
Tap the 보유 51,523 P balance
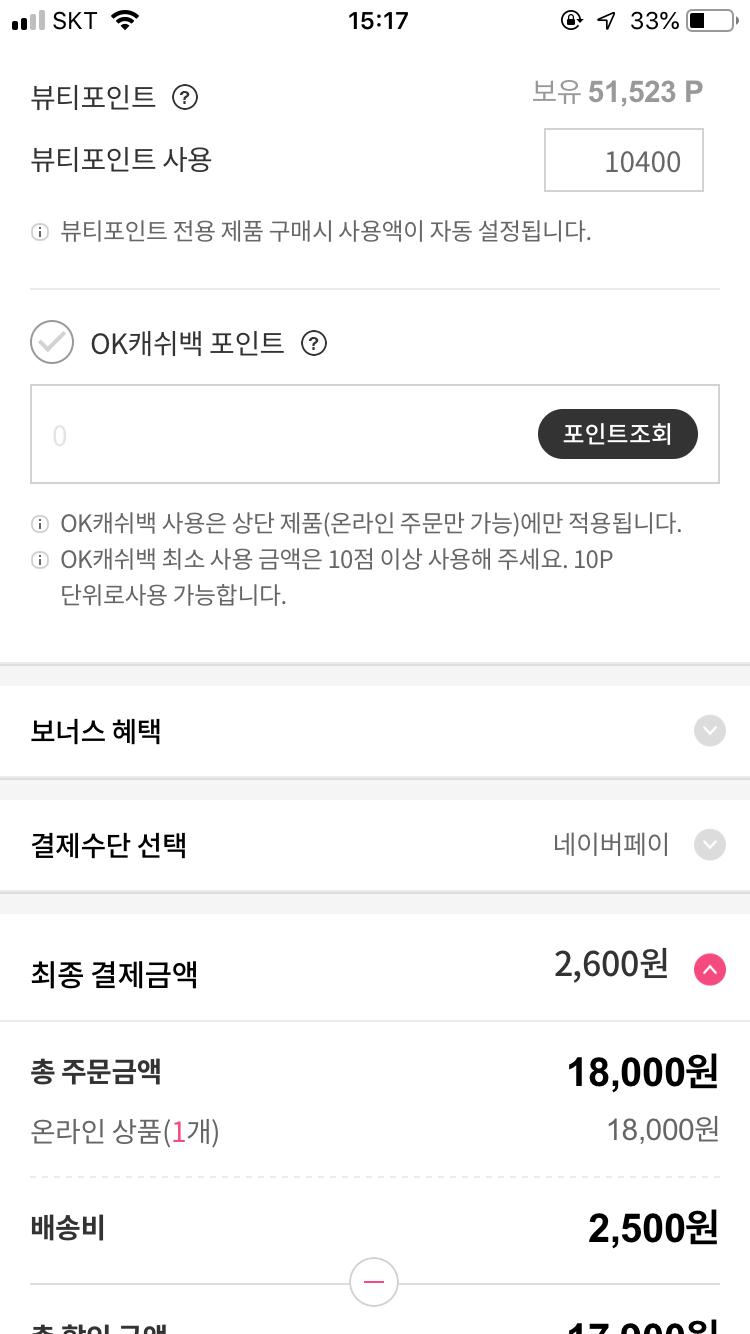click(x=617, y=92)
